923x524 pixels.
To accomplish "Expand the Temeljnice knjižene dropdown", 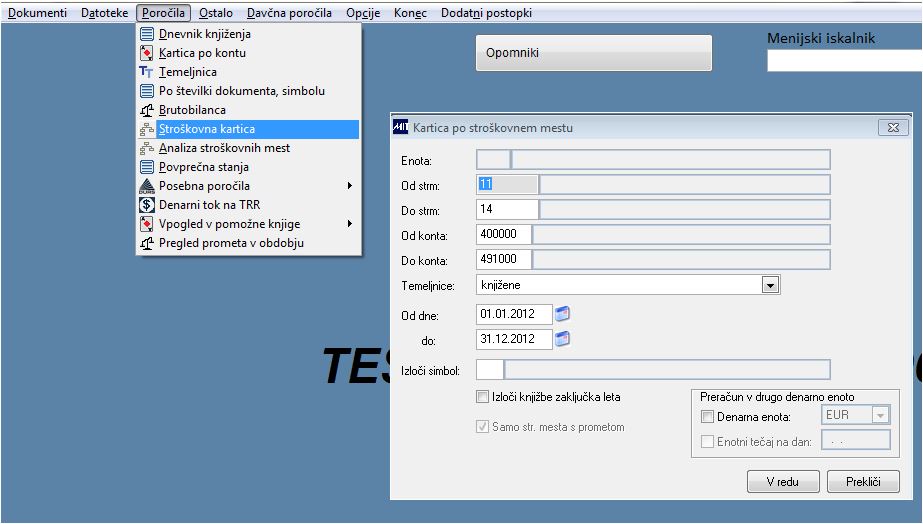I will click(x=771, y=286).
